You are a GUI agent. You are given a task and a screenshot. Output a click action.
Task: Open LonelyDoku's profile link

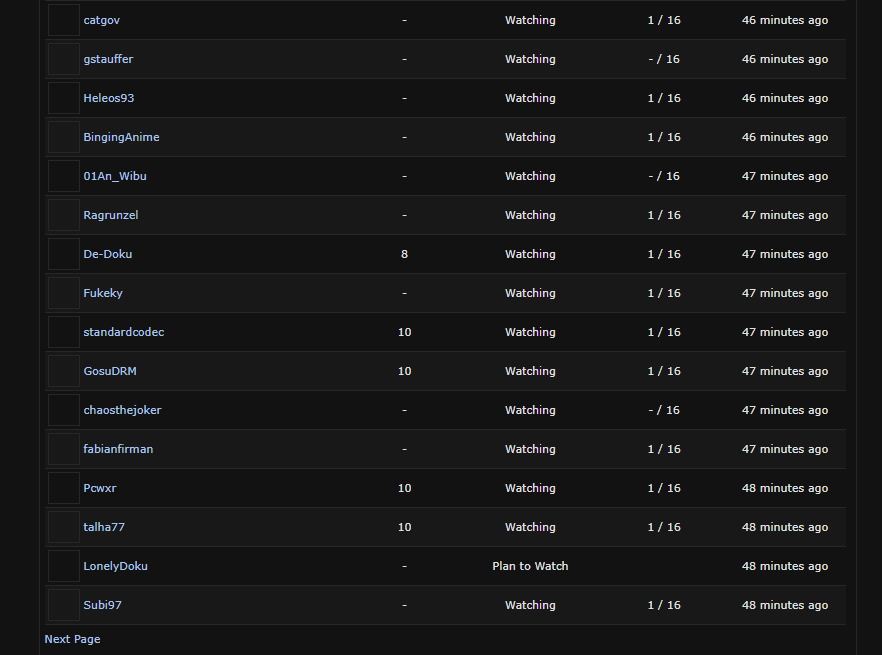115,566
